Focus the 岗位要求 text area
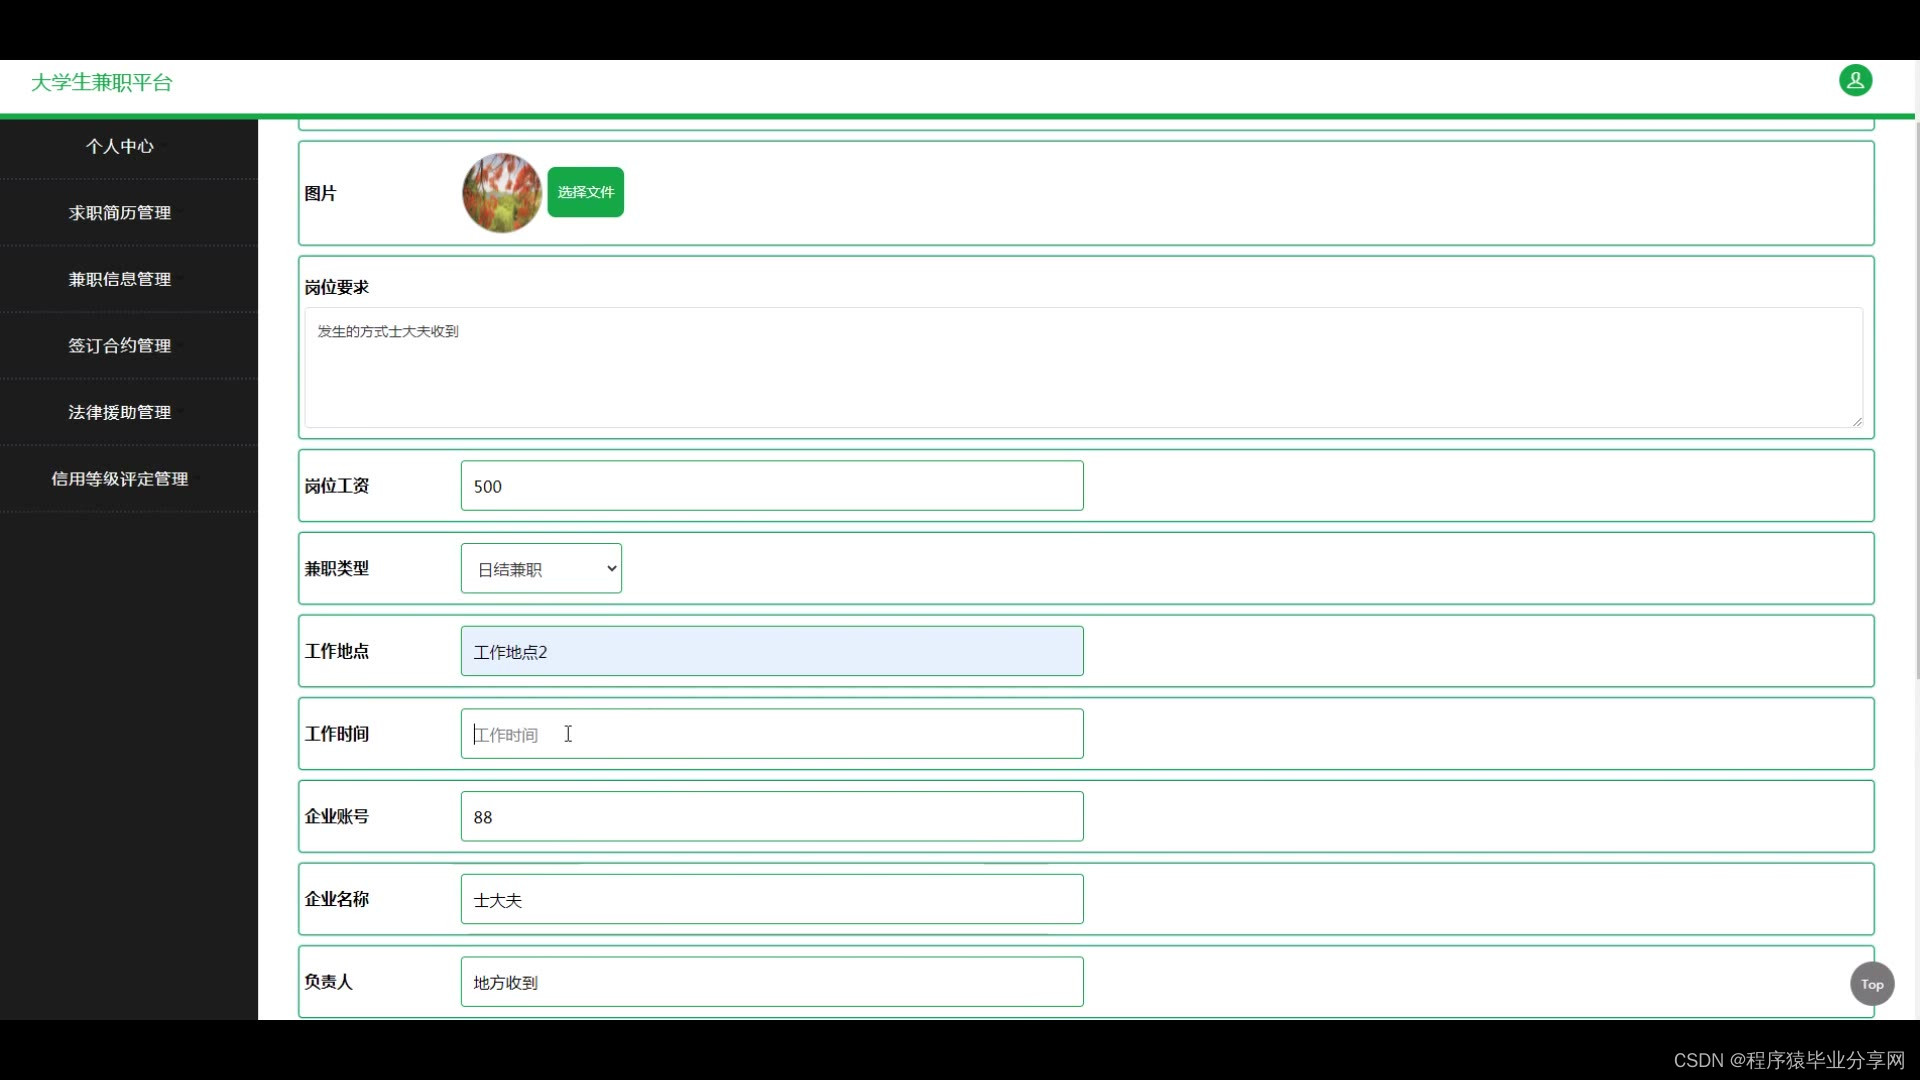The width and height of the screenshot is (1920, 1080). tap(1082, 368)
